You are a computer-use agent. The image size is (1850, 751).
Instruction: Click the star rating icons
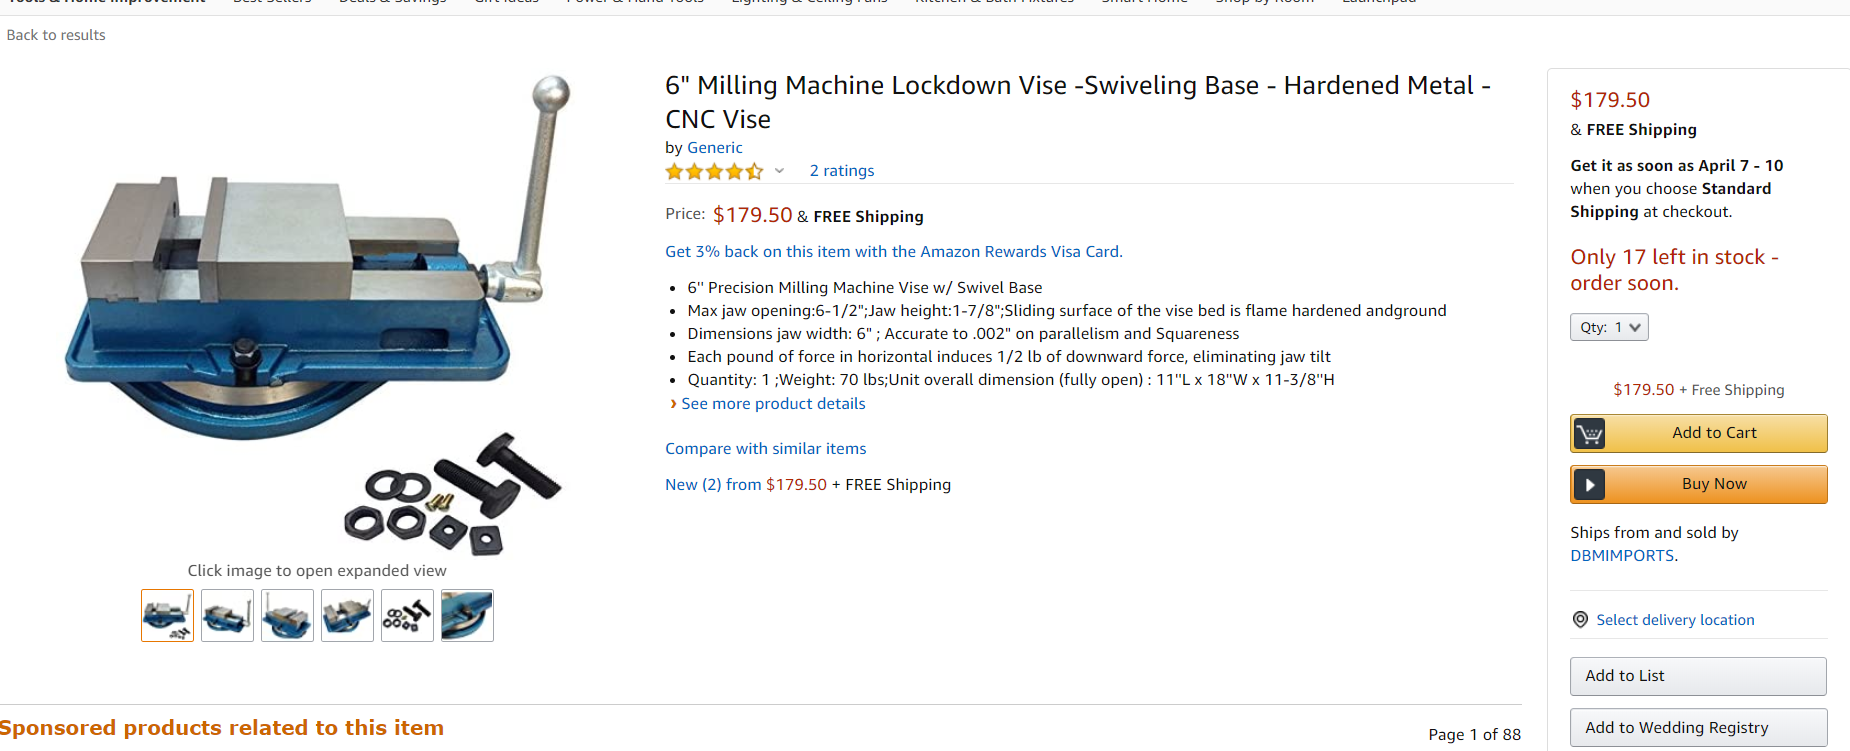[714, 171]
